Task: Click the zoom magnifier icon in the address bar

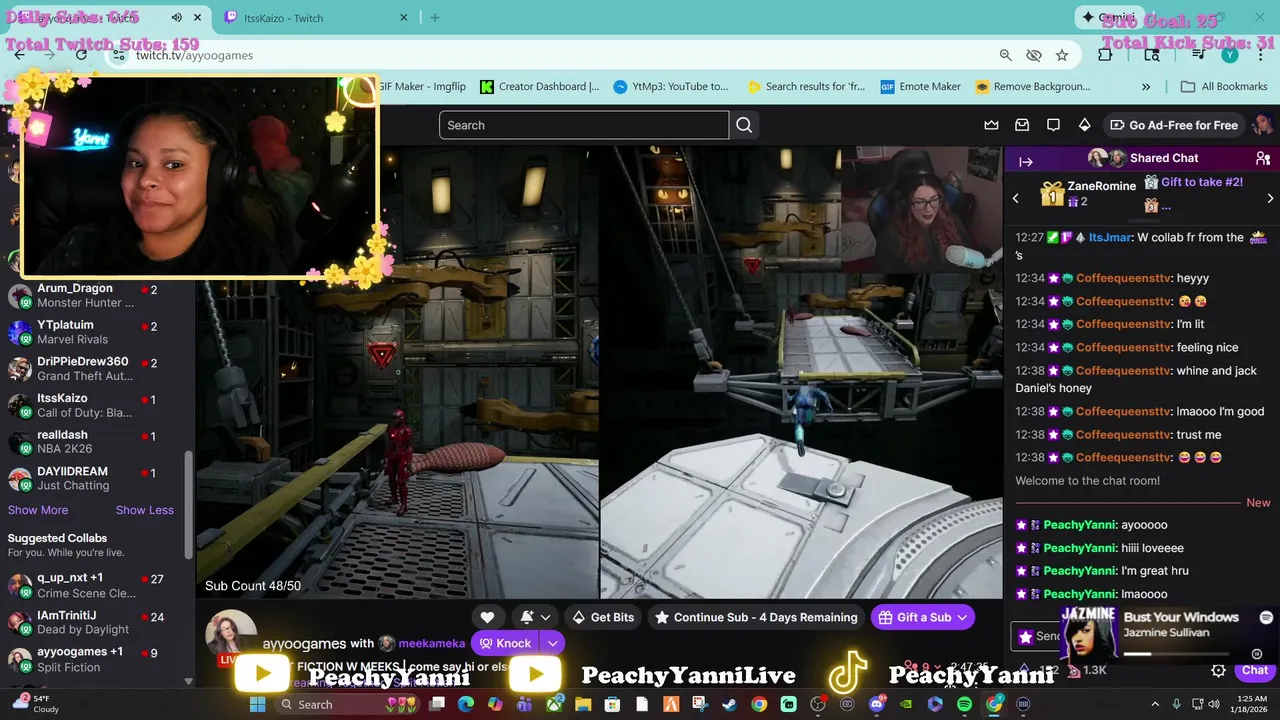Action: (x=1006, y=55)
